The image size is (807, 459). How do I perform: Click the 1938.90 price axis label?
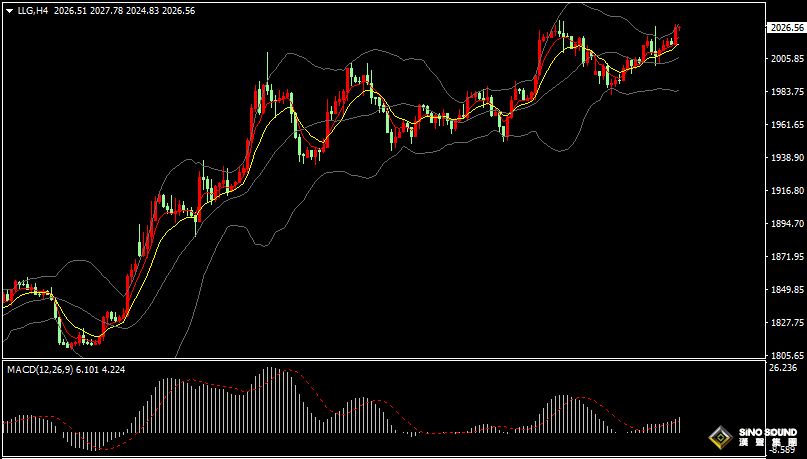(785, 158)
